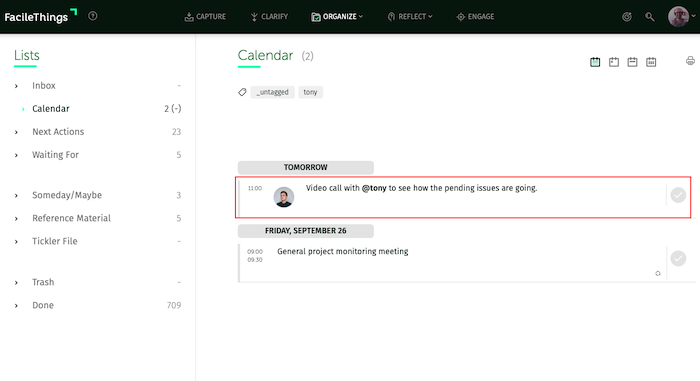The height and width of the screenshot is (381, 700).
Task: Open the help question mark icon
Action: click(93, 16)
